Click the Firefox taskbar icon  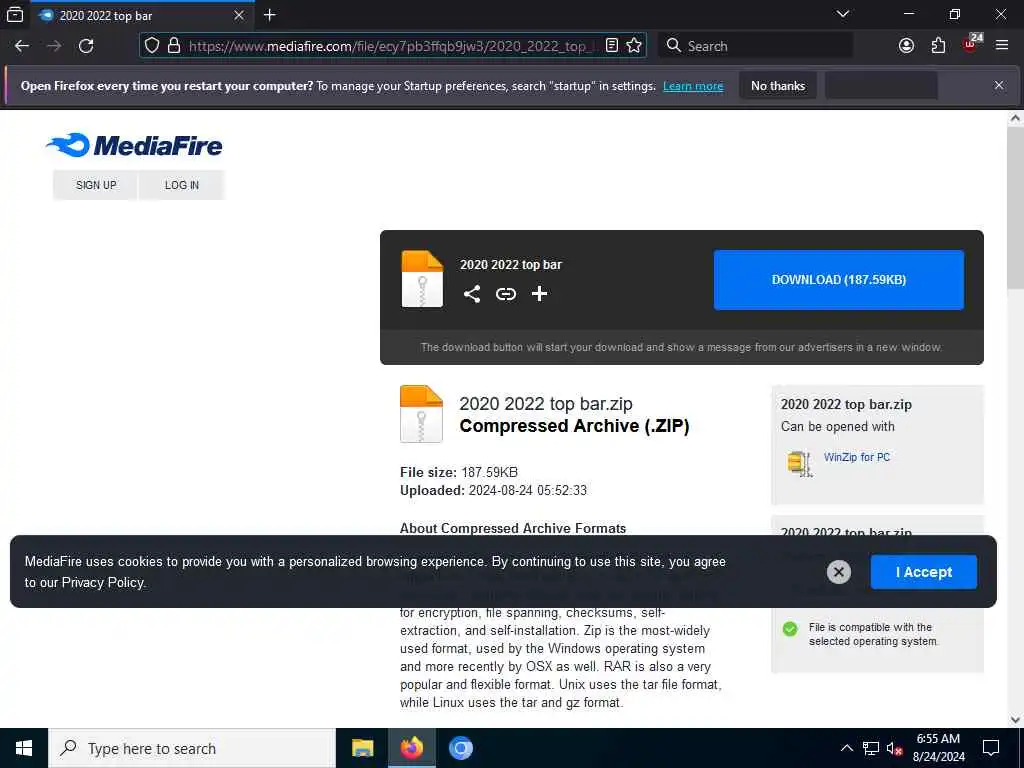(x=411, y=748)
